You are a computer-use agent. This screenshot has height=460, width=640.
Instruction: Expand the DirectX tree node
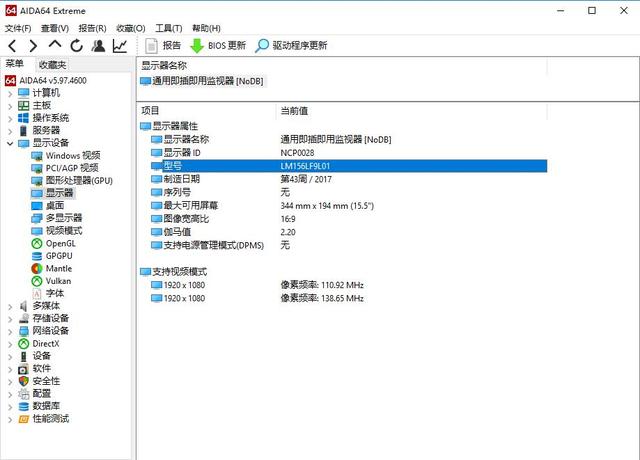coord(10,344)
